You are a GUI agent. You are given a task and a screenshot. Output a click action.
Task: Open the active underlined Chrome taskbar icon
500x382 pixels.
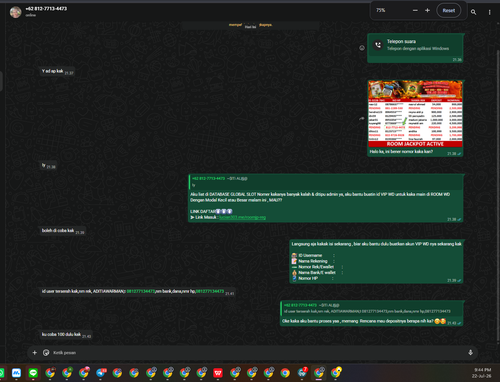click(319, 373)
